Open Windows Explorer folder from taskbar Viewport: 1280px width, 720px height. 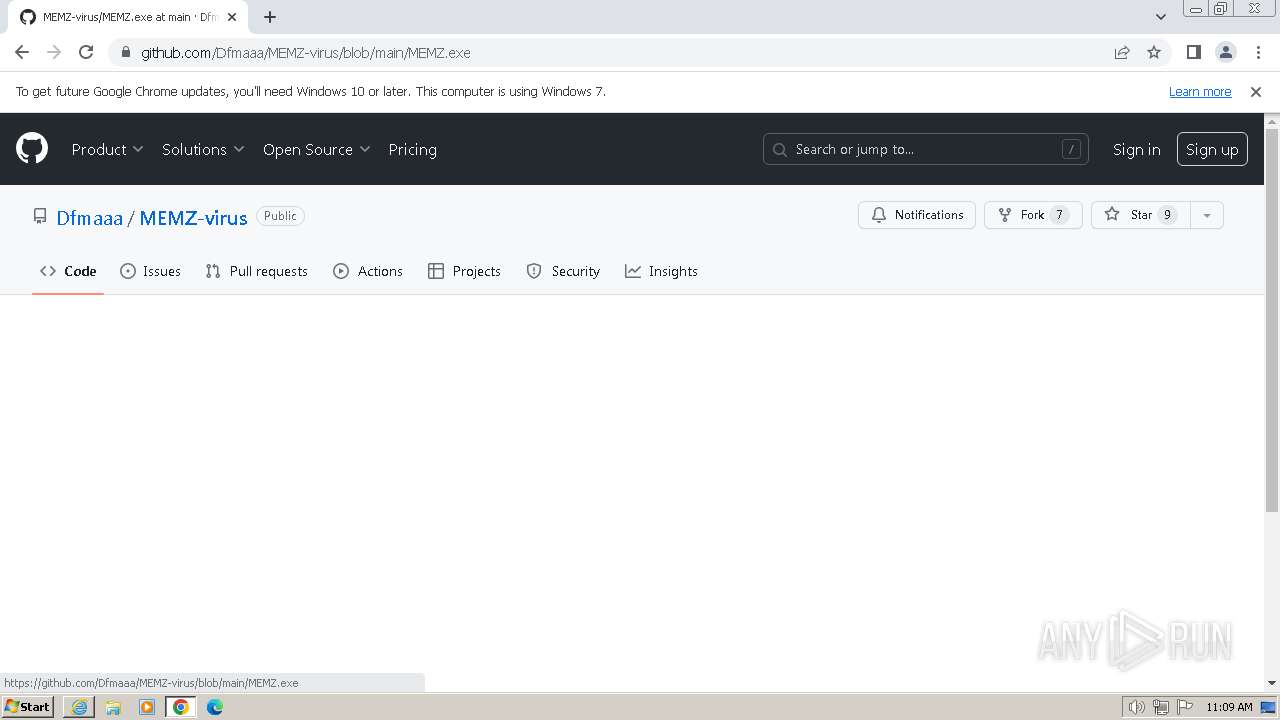pyautogui.click(x=113, y=707)
